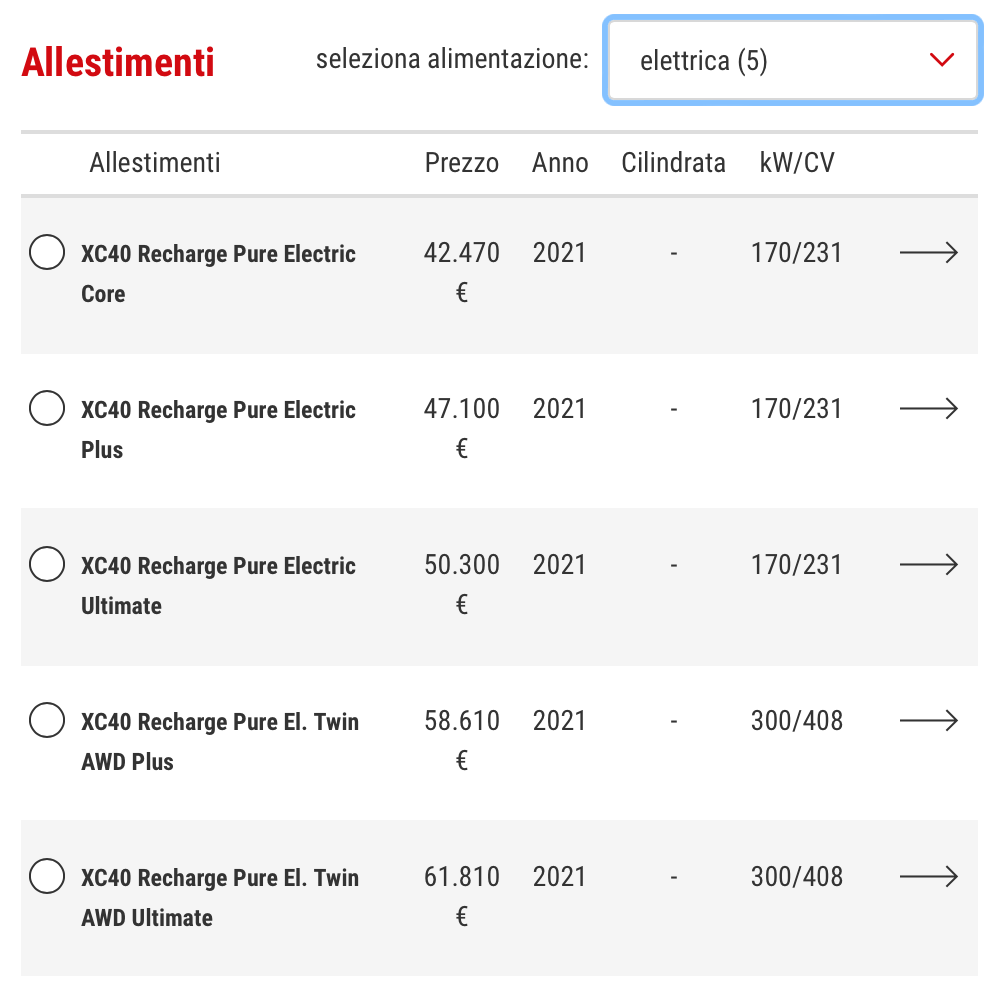Click the Anno column header
Screen dimensions: 1005x1003
[x=560, y=163]
